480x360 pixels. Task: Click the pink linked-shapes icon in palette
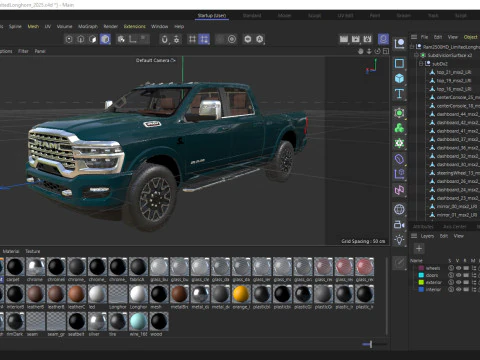[x=399, y=190]
